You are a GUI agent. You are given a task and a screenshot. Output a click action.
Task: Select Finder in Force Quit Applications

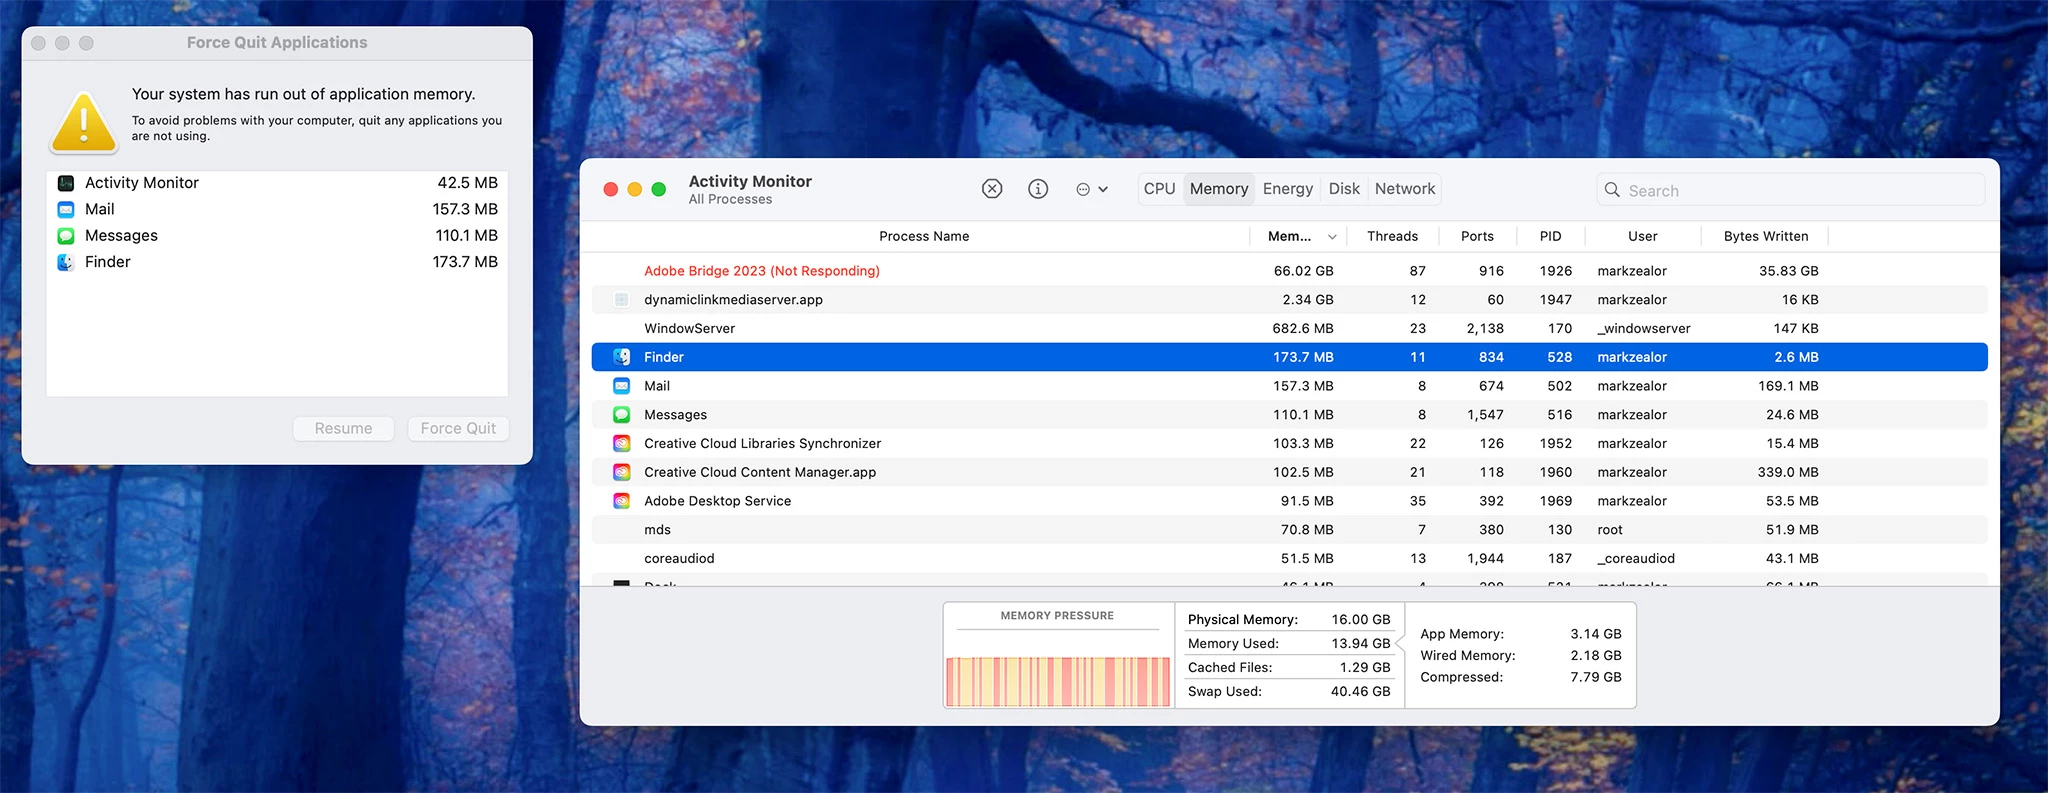pyautogui.click(x=277, y=262)
